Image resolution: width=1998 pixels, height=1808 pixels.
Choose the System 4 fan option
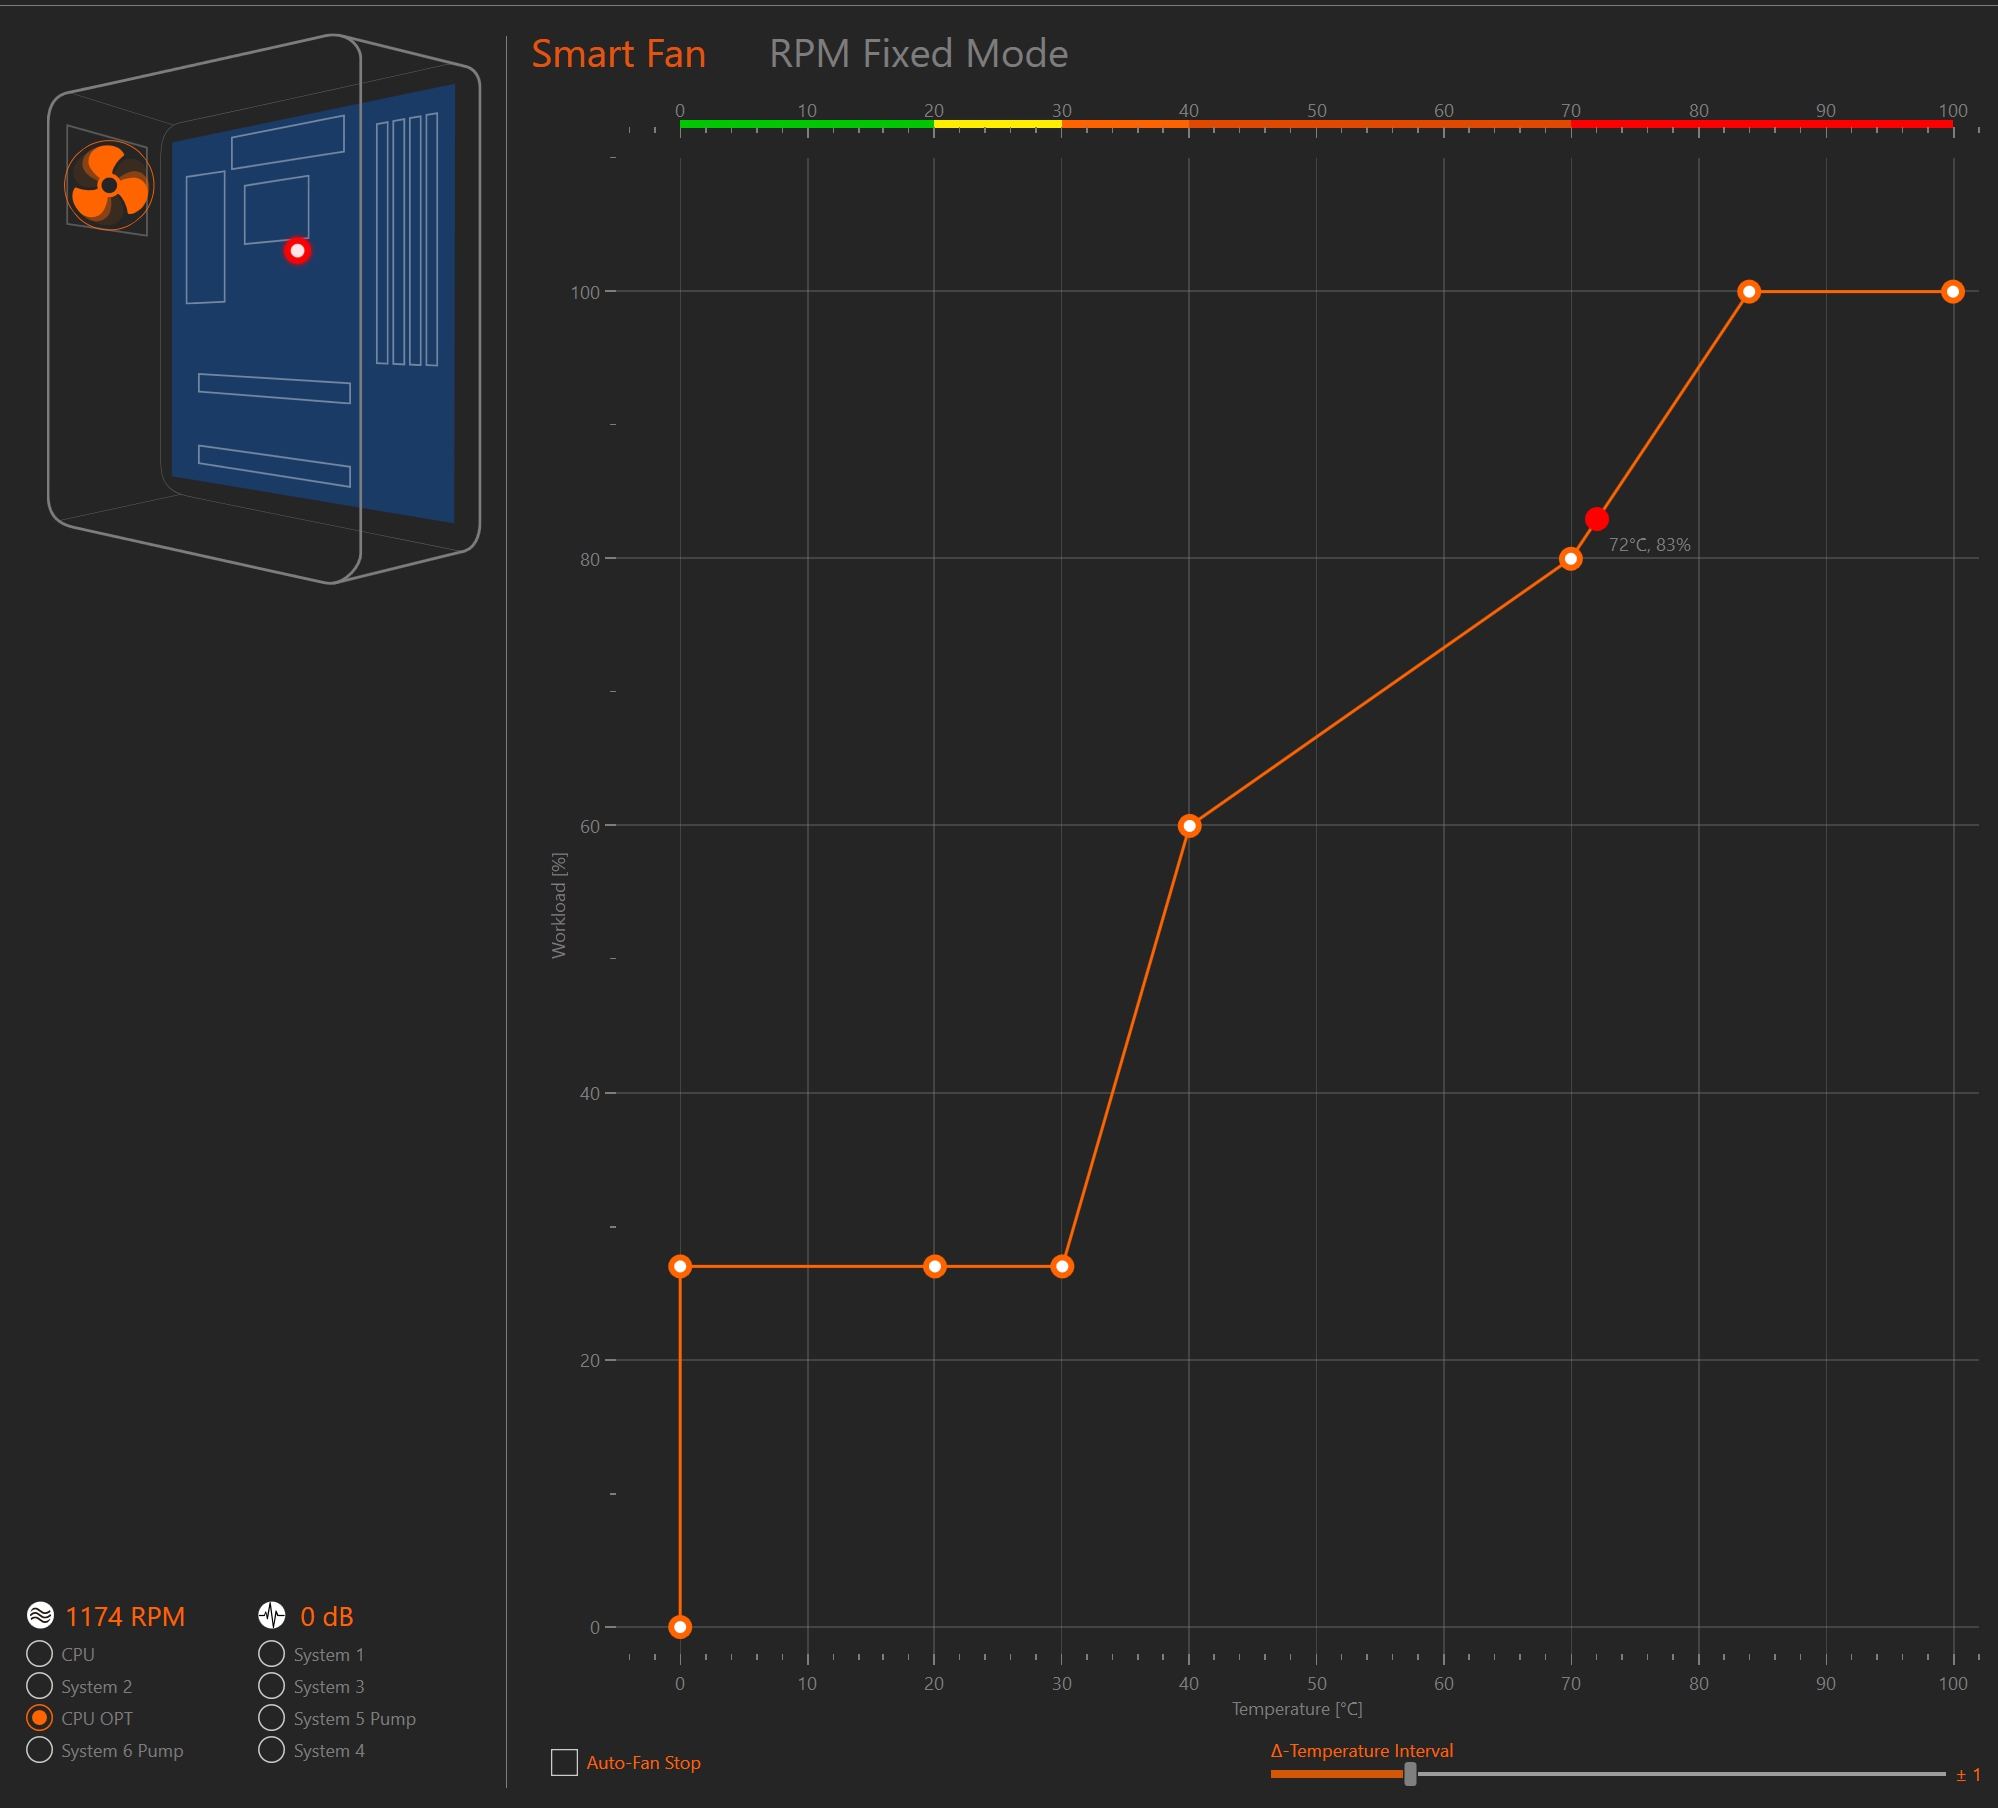click(271, 1750)
